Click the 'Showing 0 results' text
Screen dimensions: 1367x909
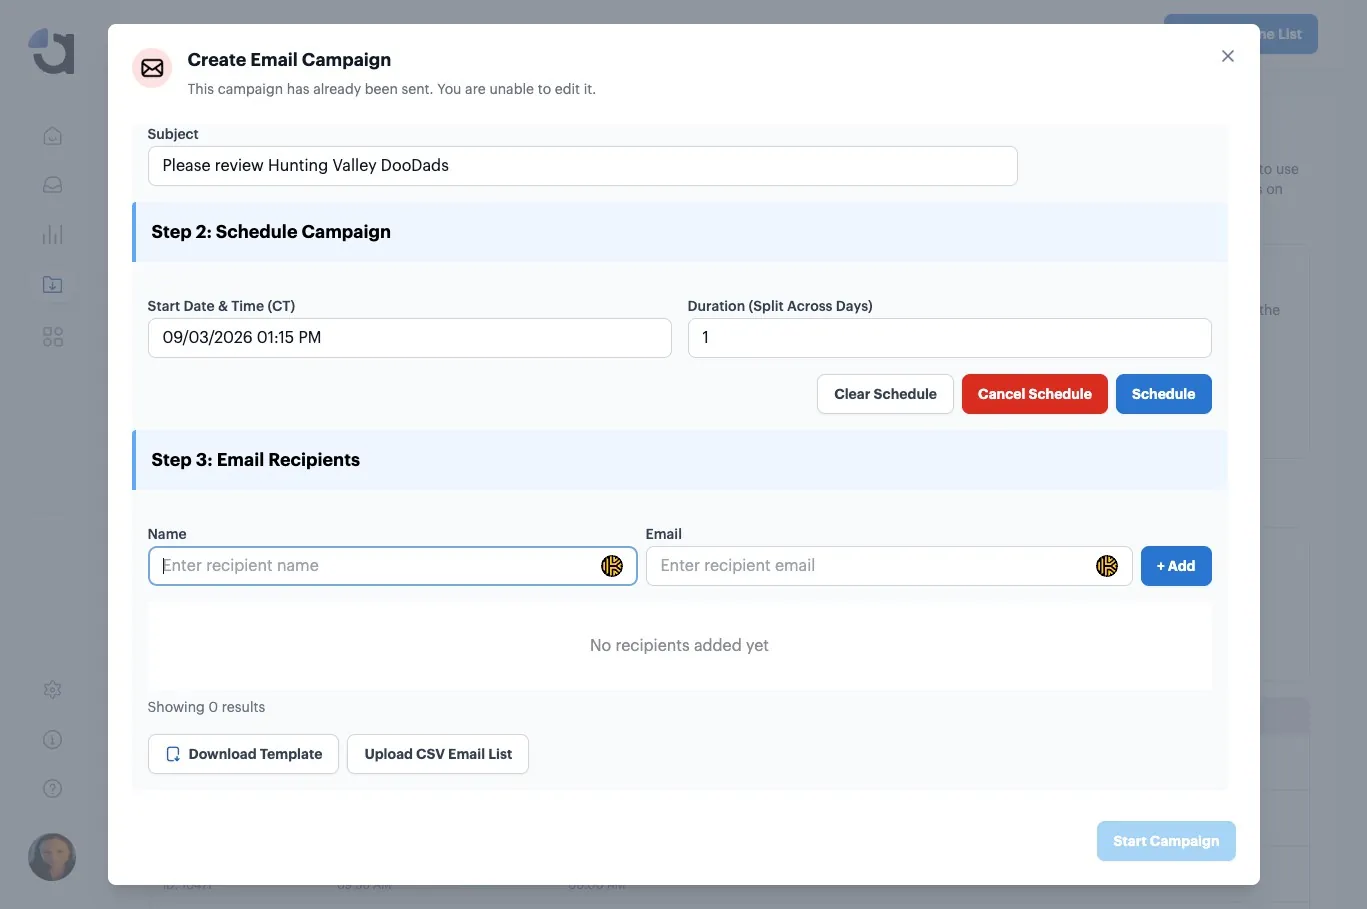coord(206,707)
